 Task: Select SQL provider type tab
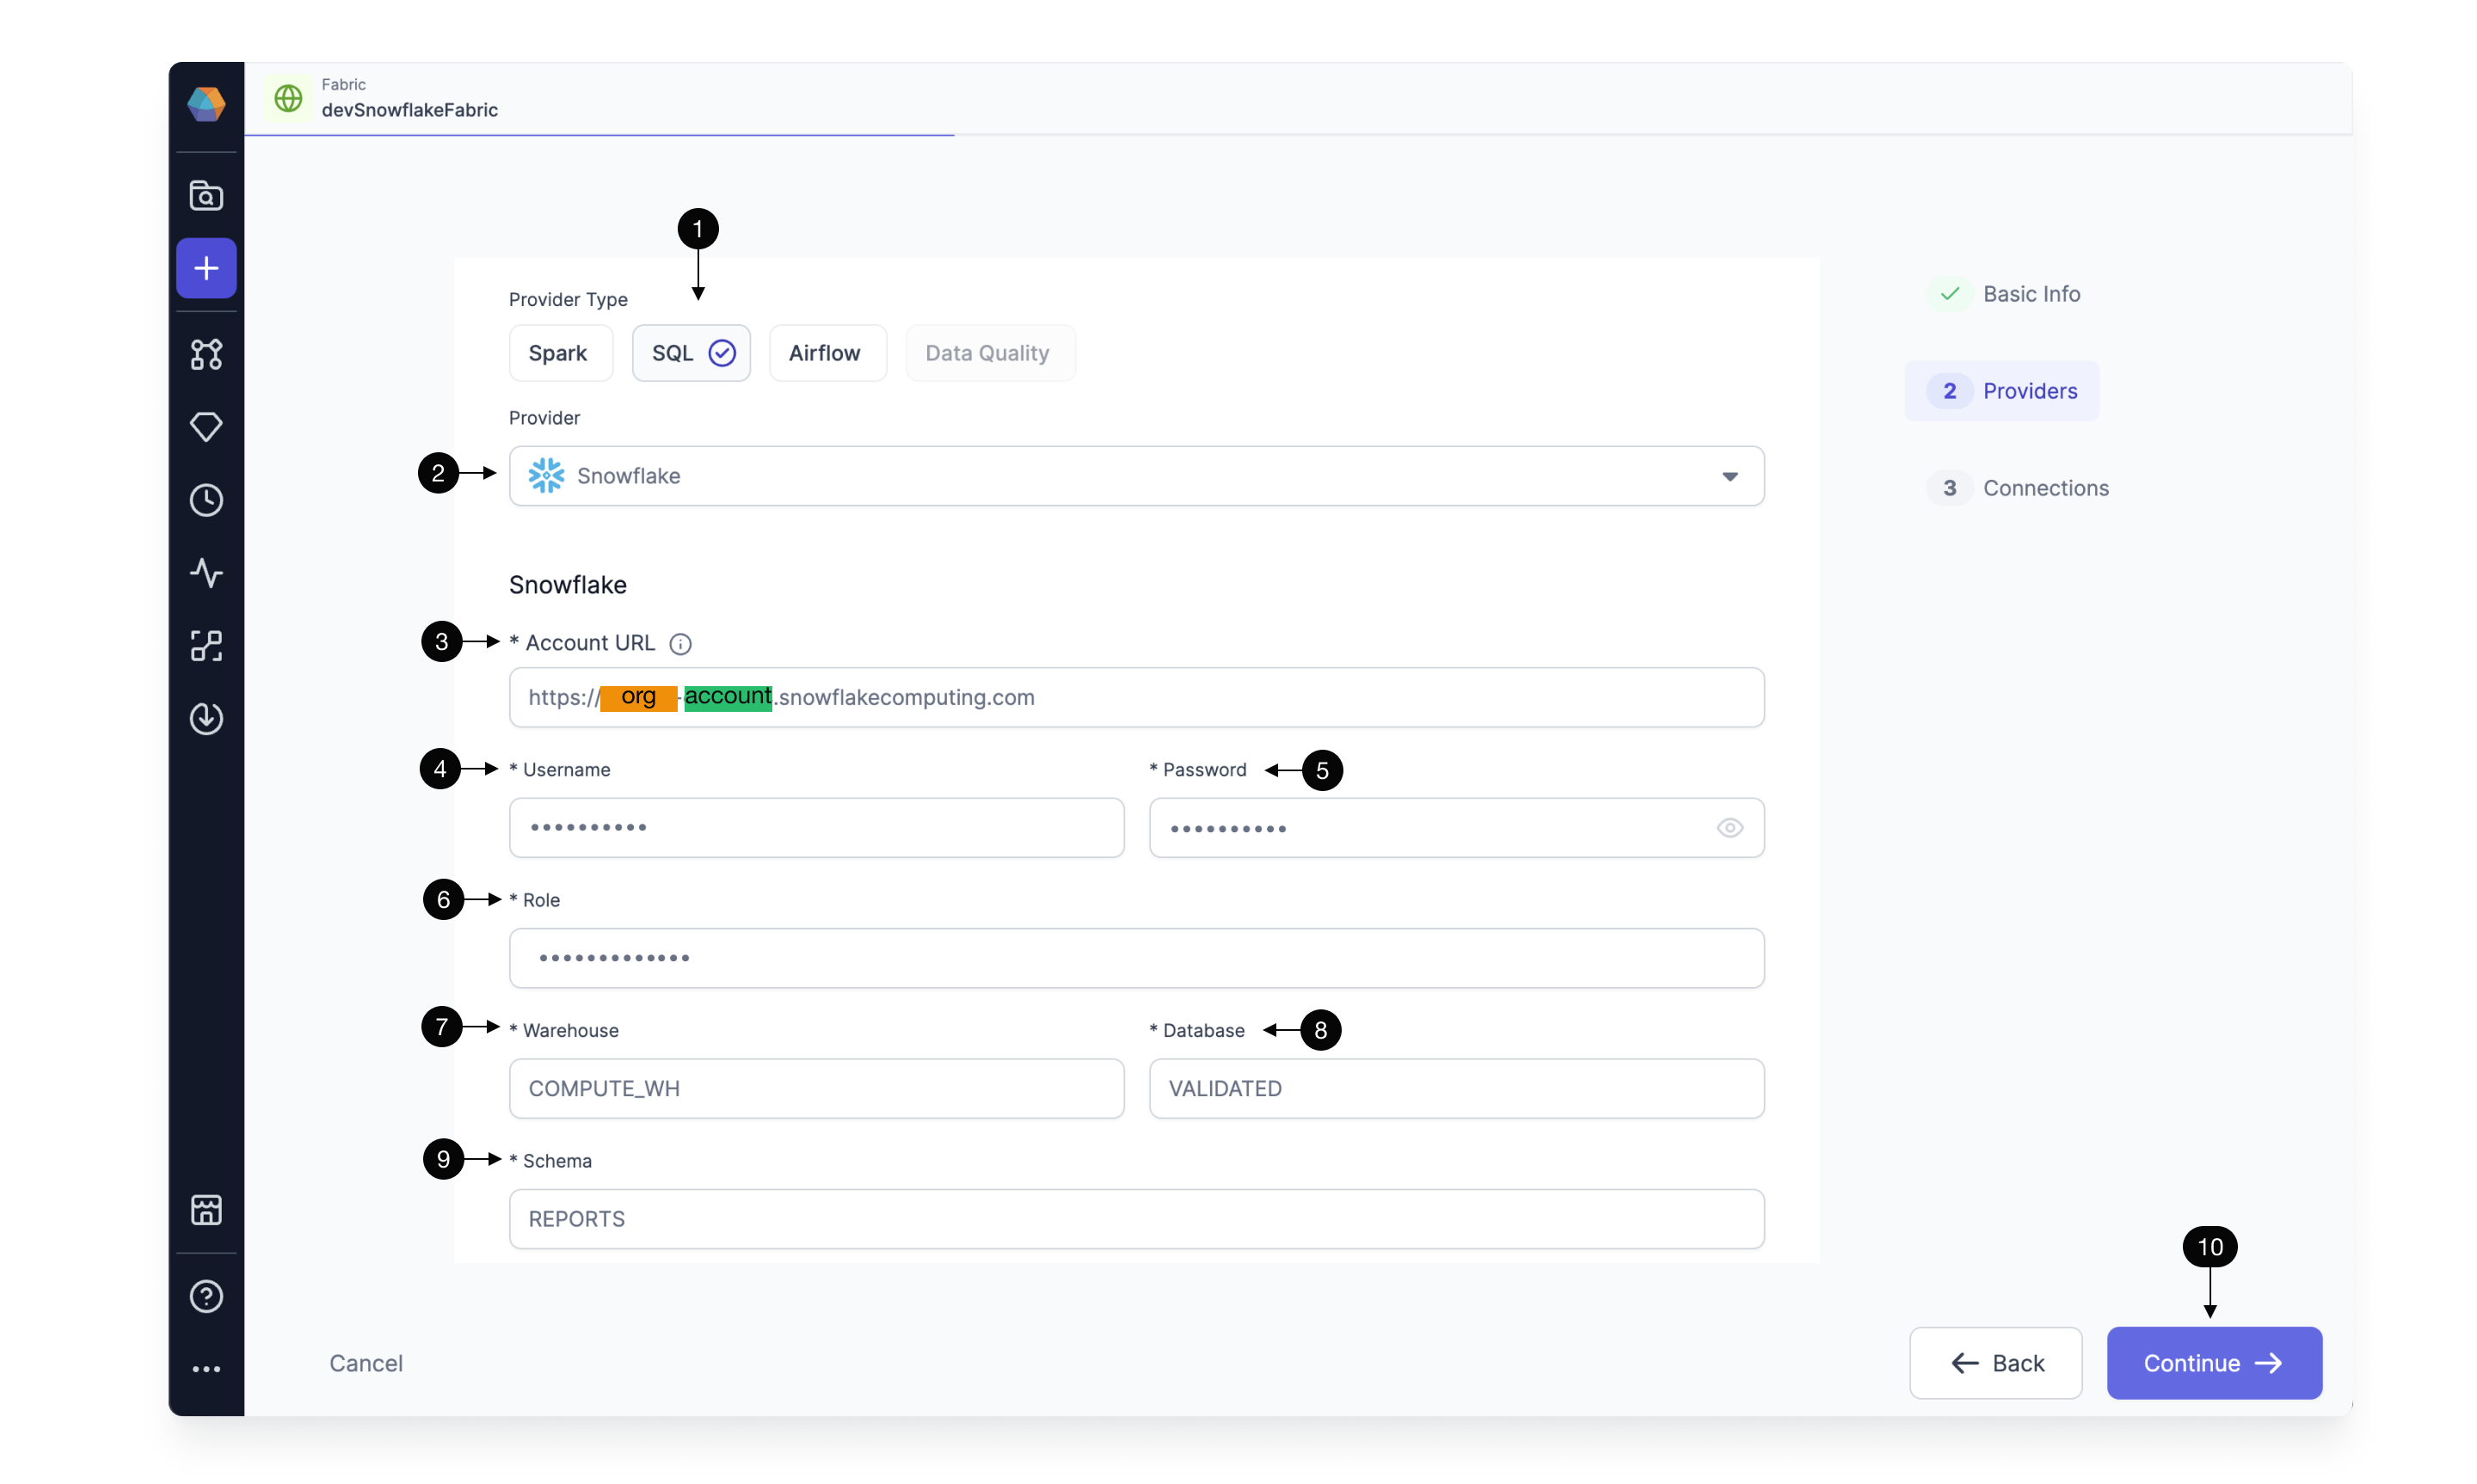click(x=691, y=352)
